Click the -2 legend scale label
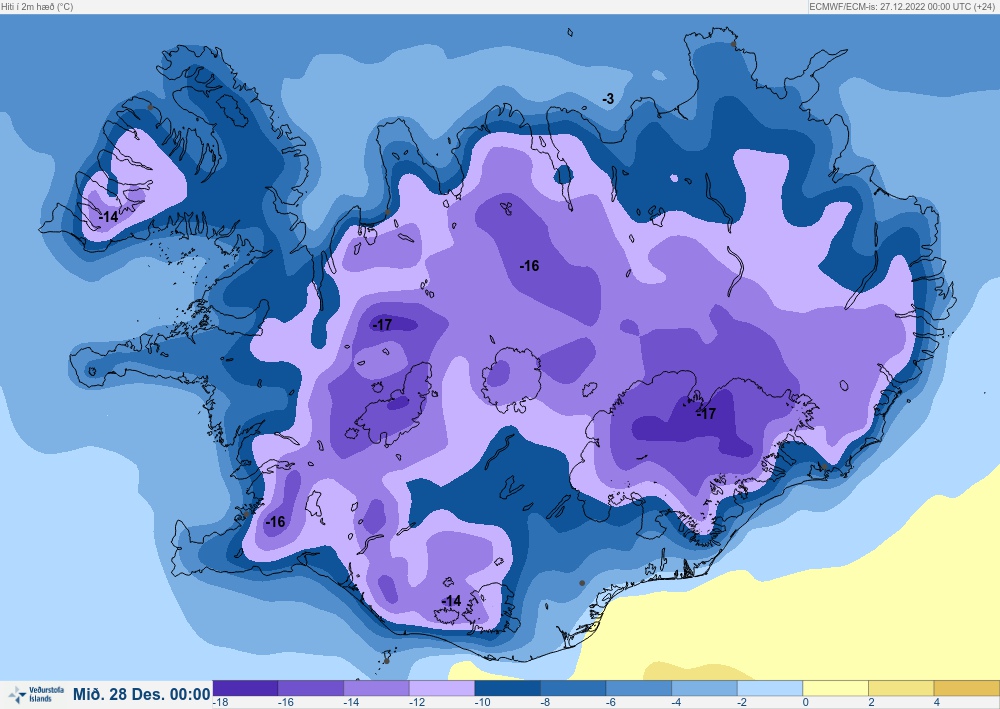 point(742,703)
